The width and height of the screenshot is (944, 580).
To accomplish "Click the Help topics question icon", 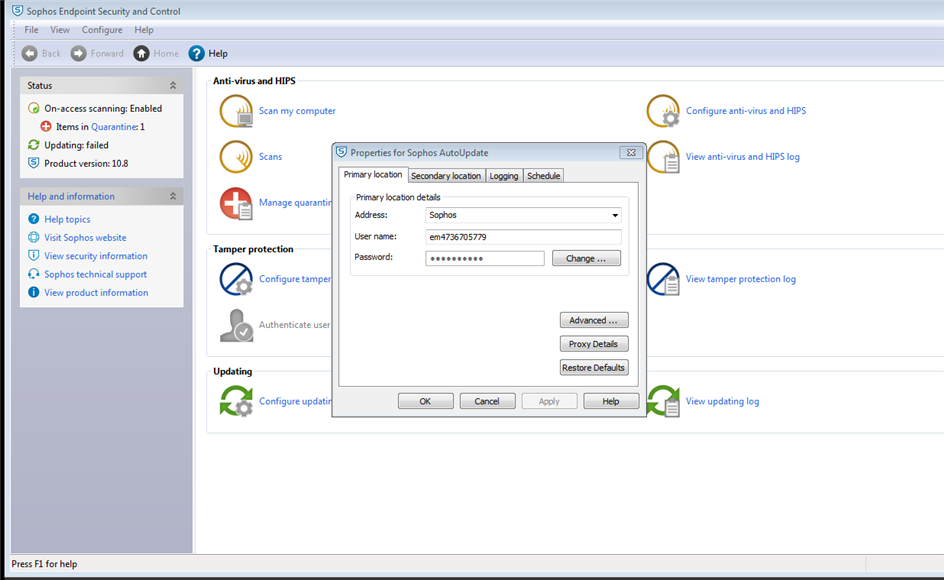I will pyautogui.click(x=34, y=219).
